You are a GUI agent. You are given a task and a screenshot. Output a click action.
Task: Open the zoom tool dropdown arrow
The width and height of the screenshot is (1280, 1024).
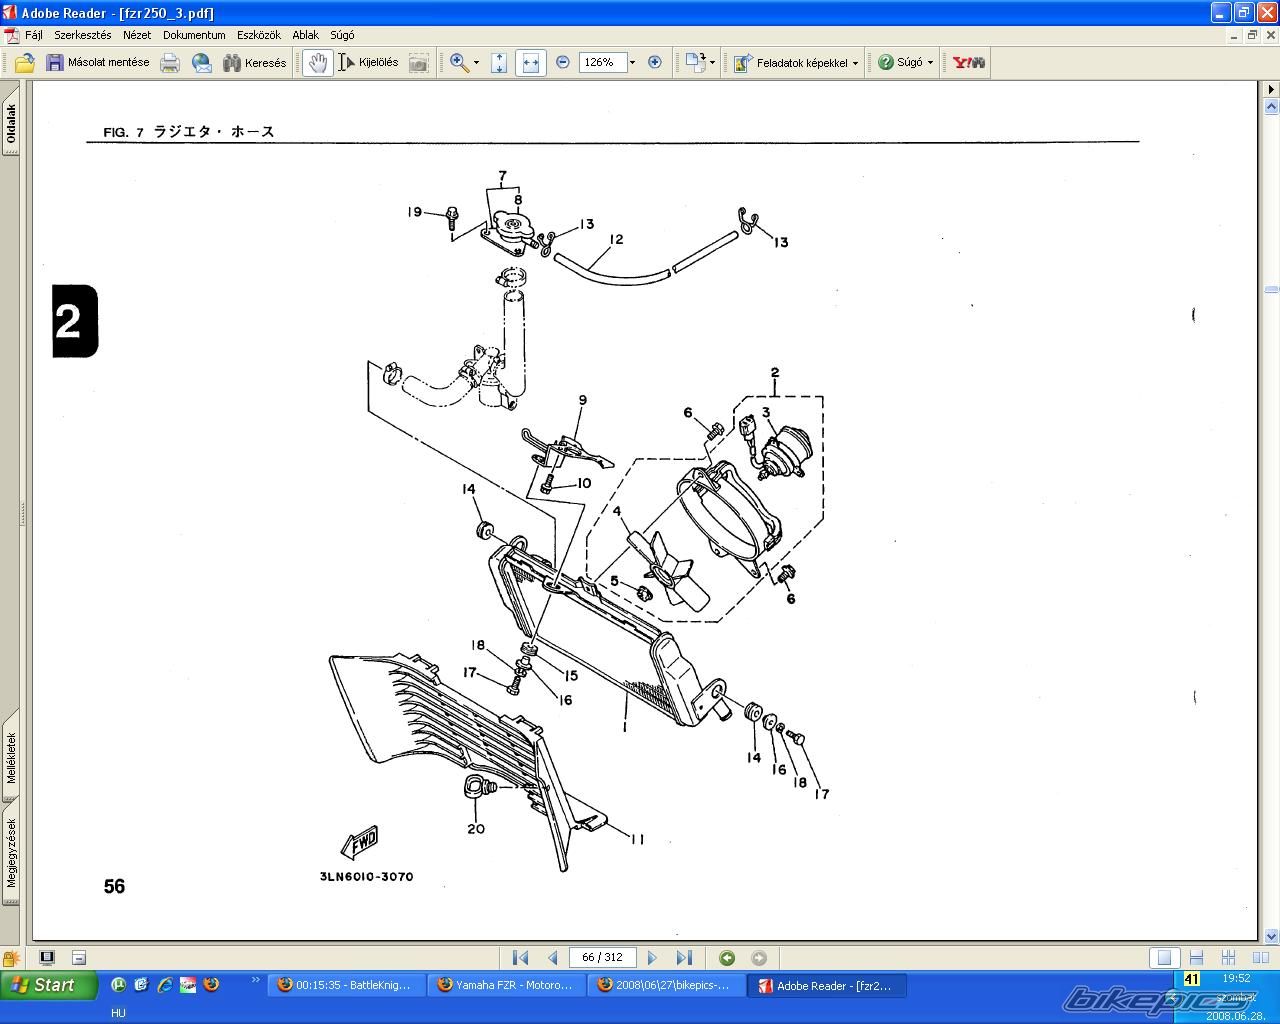coord(476,63)
